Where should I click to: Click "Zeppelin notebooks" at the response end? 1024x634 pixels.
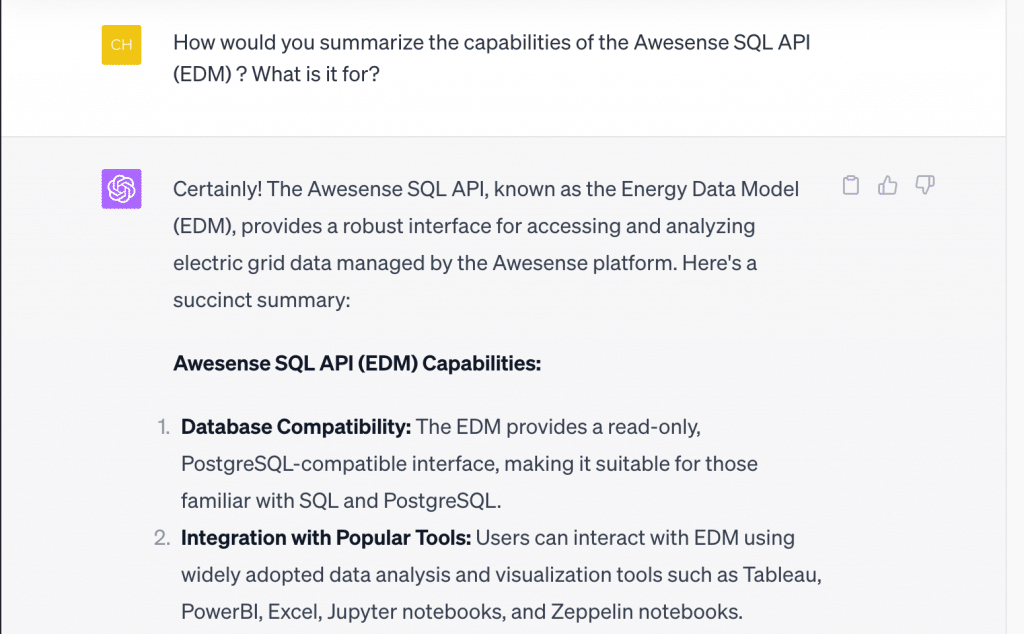pyautogui.click(x=645, y=612)
